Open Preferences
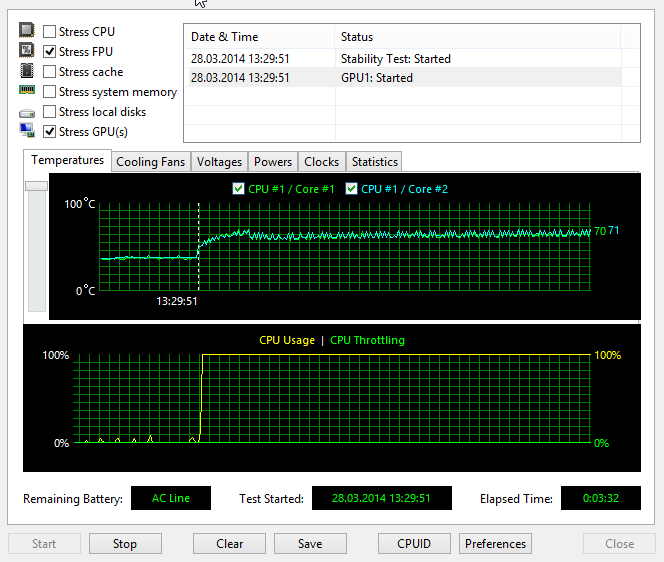Image resolution: width=664 pixels, height=562 pixels. (x=495, y=544)
